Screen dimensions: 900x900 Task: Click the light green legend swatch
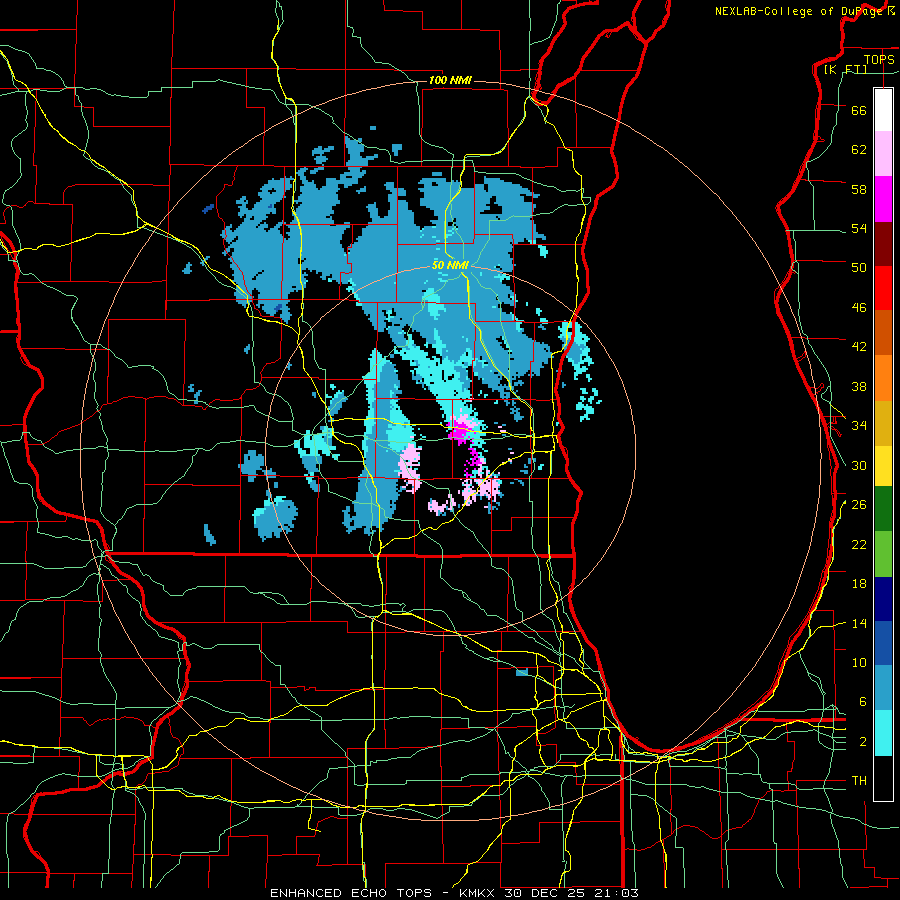pyautogui.click(x=883, y=554)
